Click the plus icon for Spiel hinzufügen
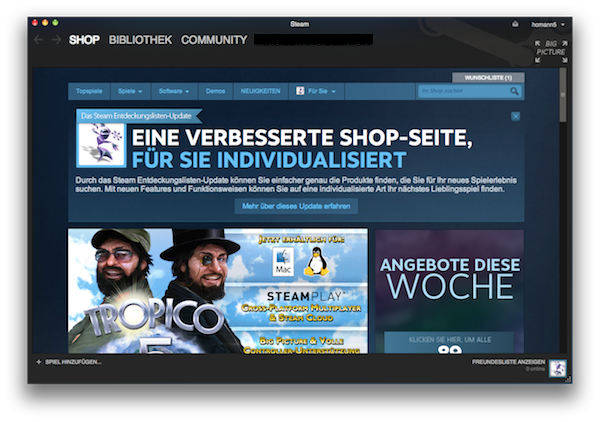This screenshot has width=600, height=422. 39,362
